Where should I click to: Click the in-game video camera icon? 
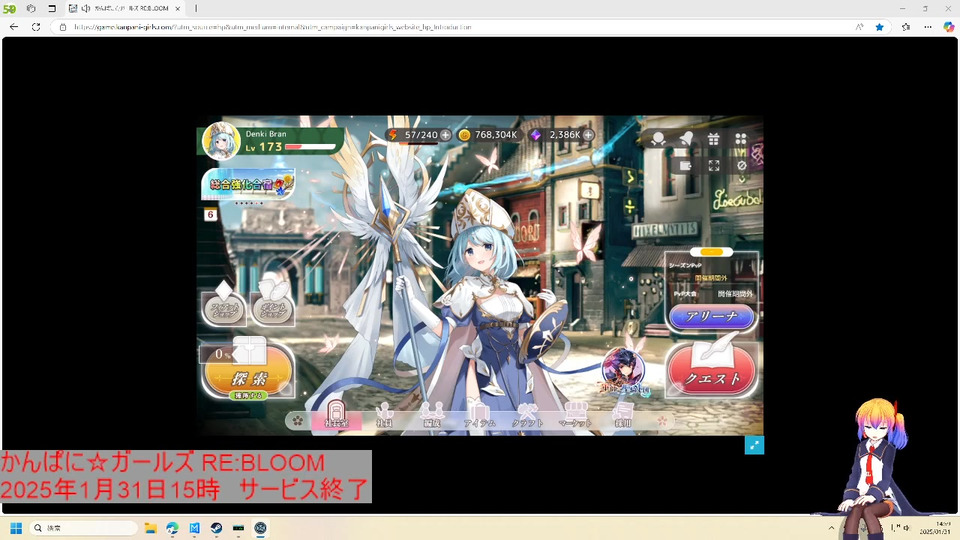click(x=686, y=166)
